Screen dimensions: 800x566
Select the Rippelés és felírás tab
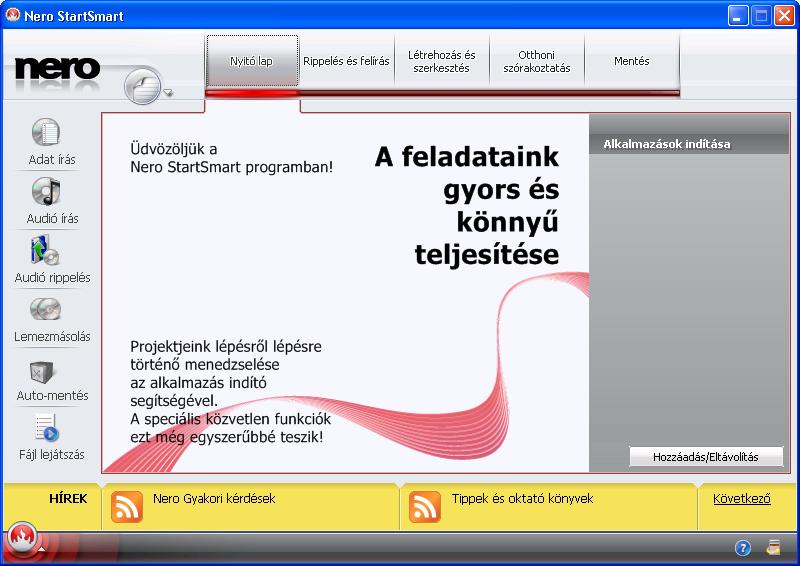346,61
